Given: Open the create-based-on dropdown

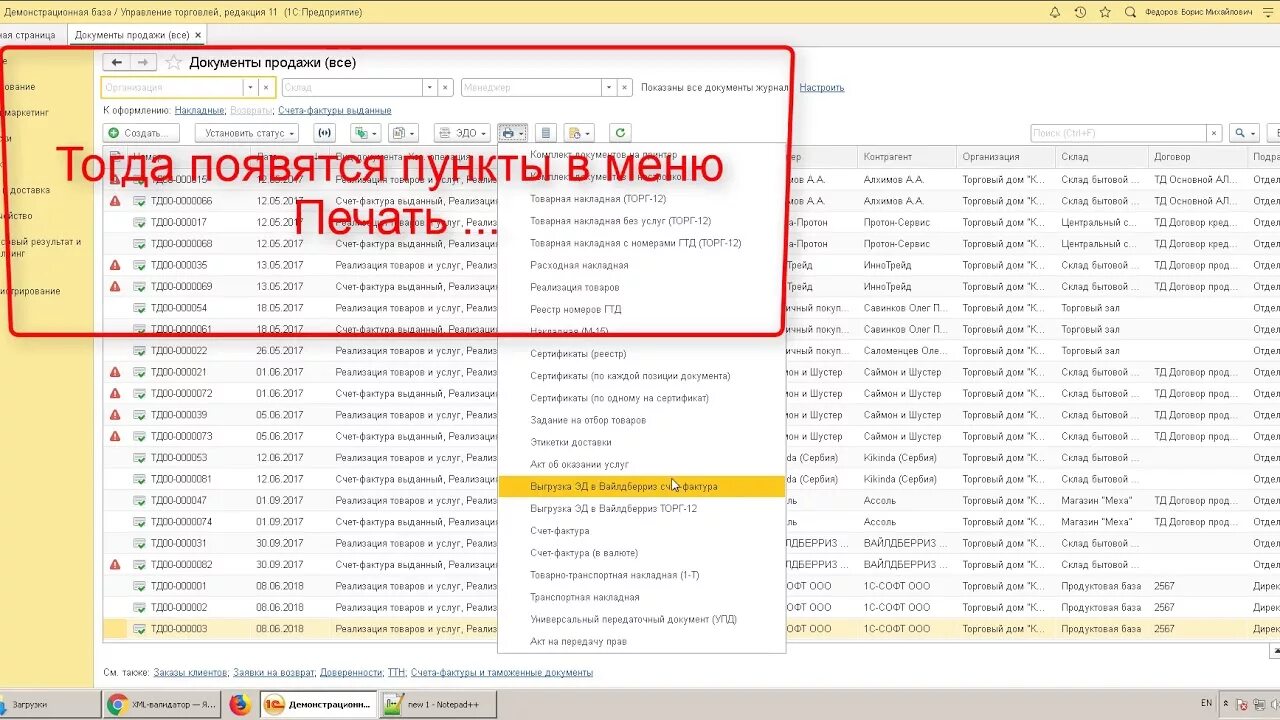Looking at the screenshot, I should coord(365,133).
